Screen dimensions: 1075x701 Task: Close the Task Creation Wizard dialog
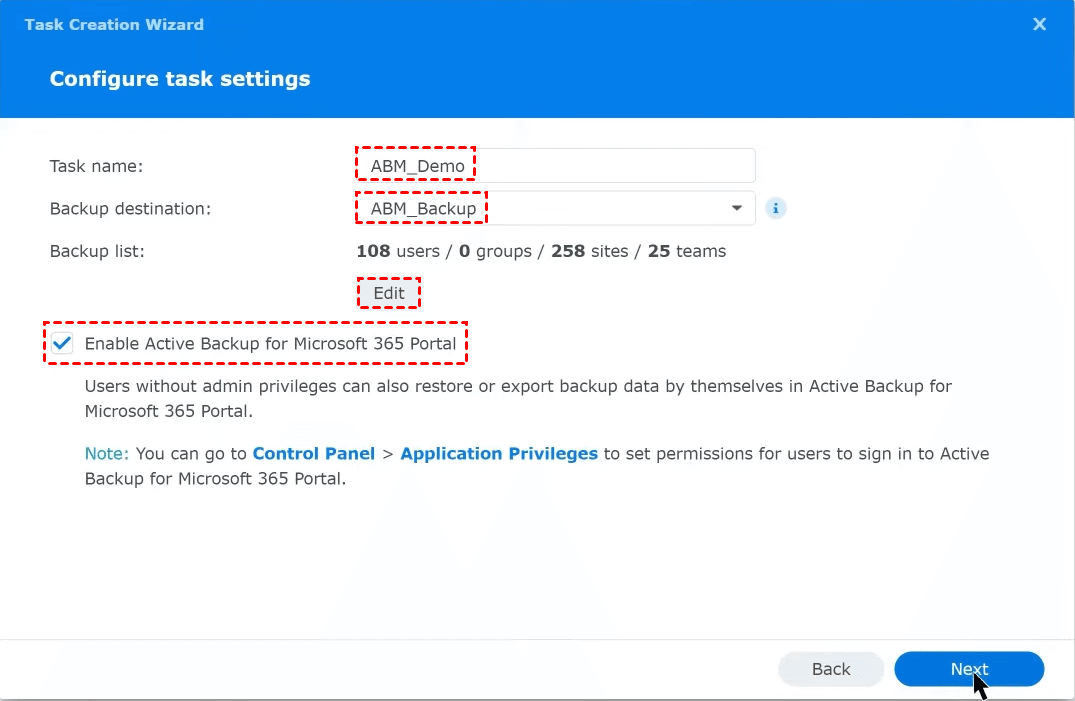pos(1039,24)
